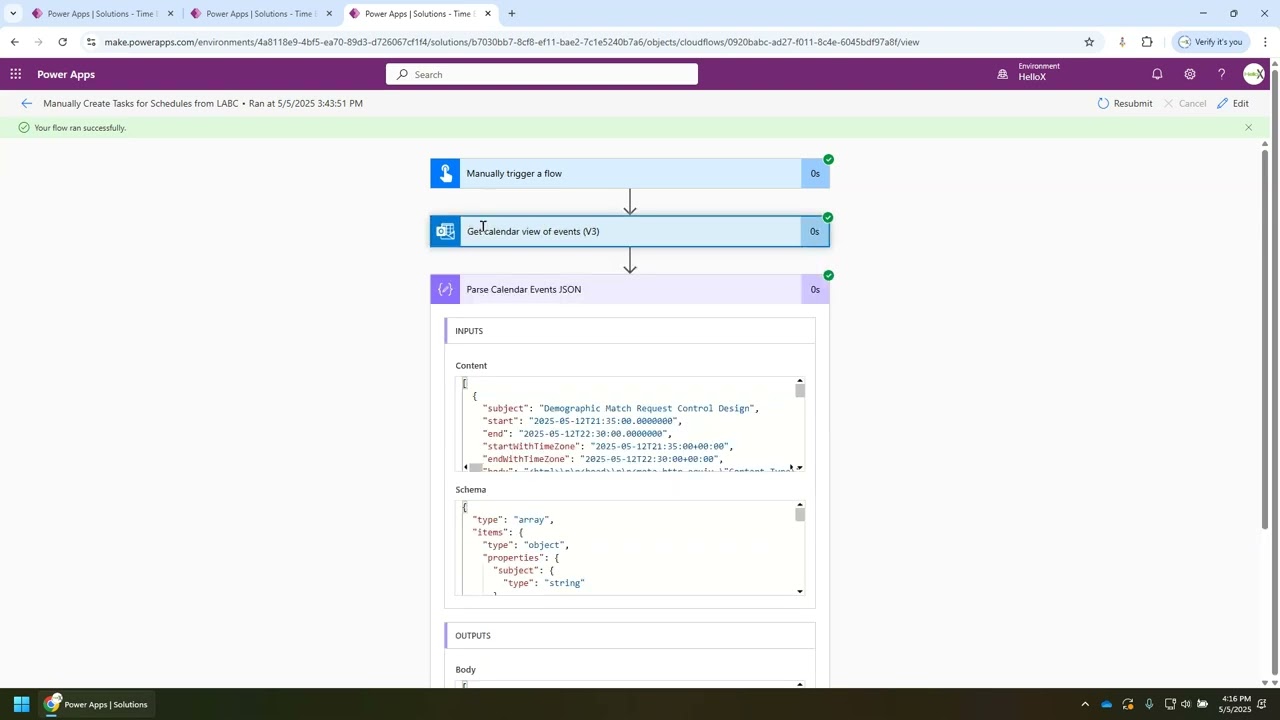
Task: Click Resubmit to rerun the flow
Action: coord(1125,103)
